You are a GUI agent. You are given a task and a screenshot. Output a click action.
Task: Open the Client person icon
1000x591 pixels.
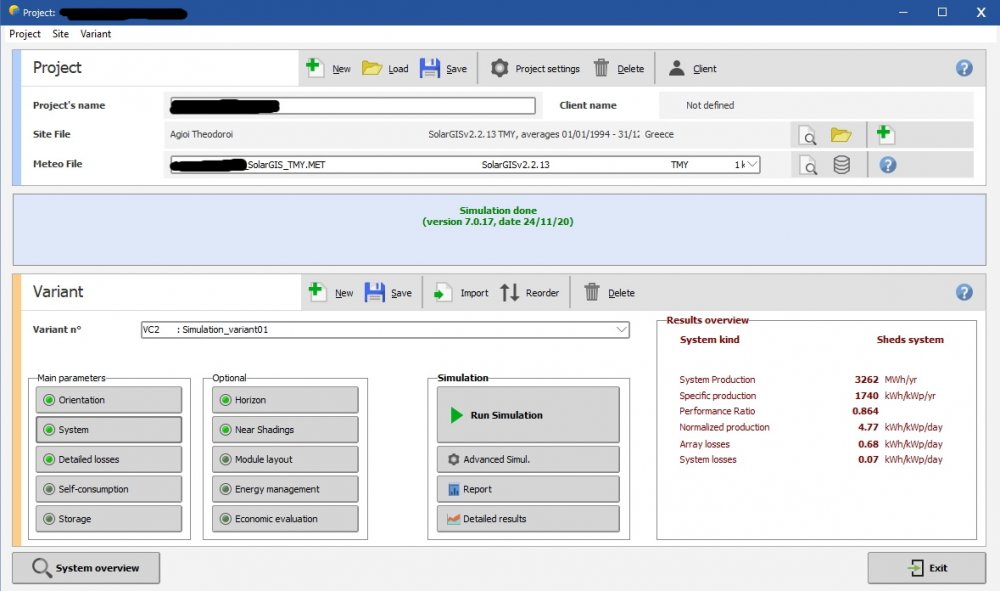pyautogui.click(x=677, y=68)
